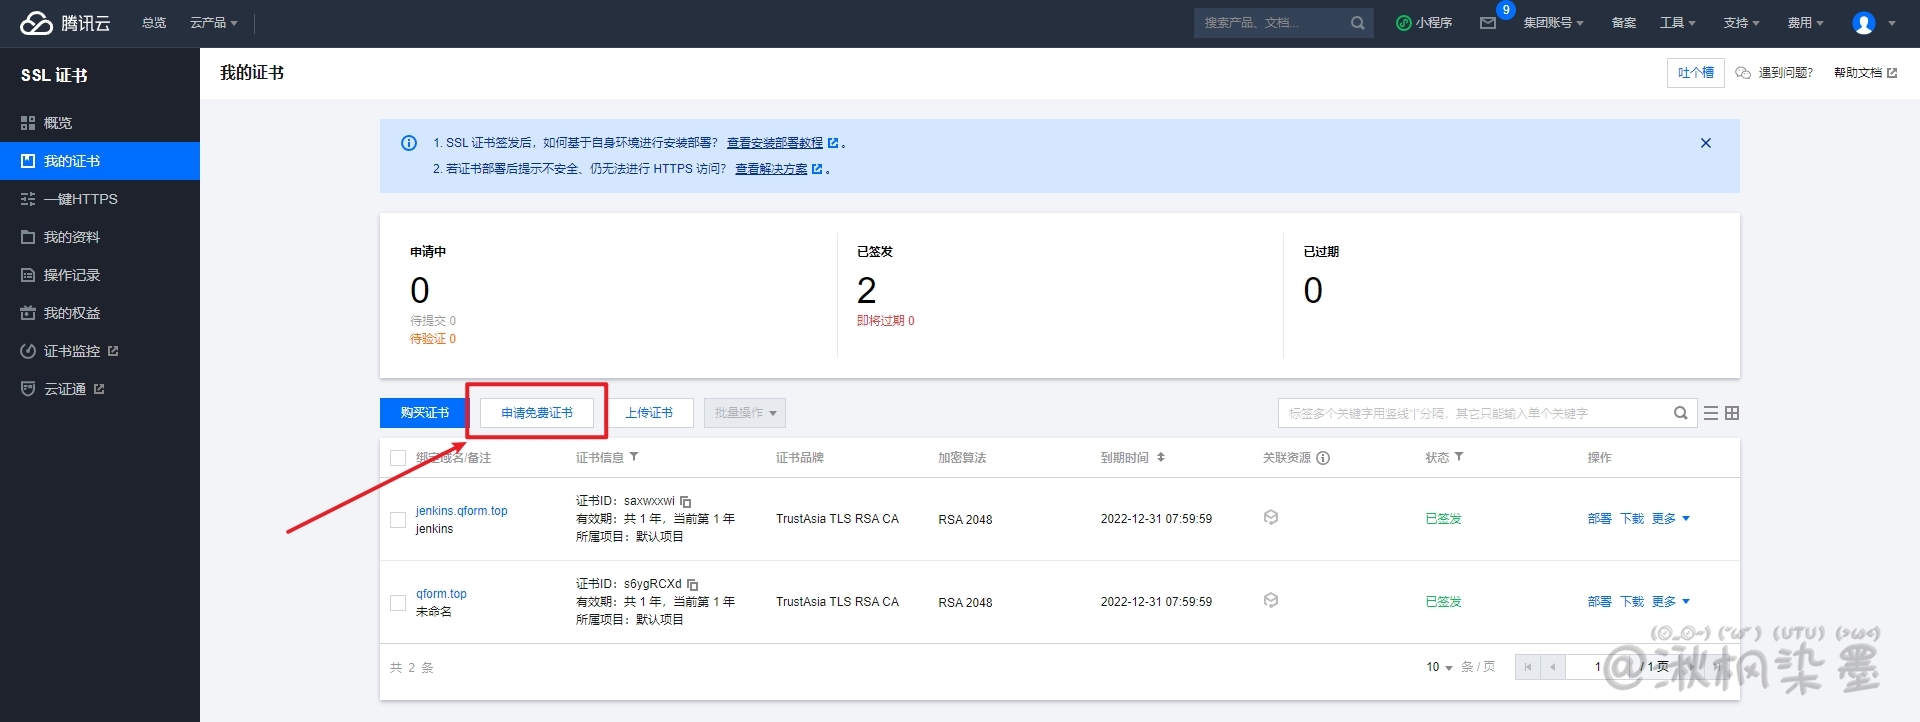Copy certificate ID saxwxxwi via copy icon
This screenshot has width=1920, height=722.
(x=686, y=501)
